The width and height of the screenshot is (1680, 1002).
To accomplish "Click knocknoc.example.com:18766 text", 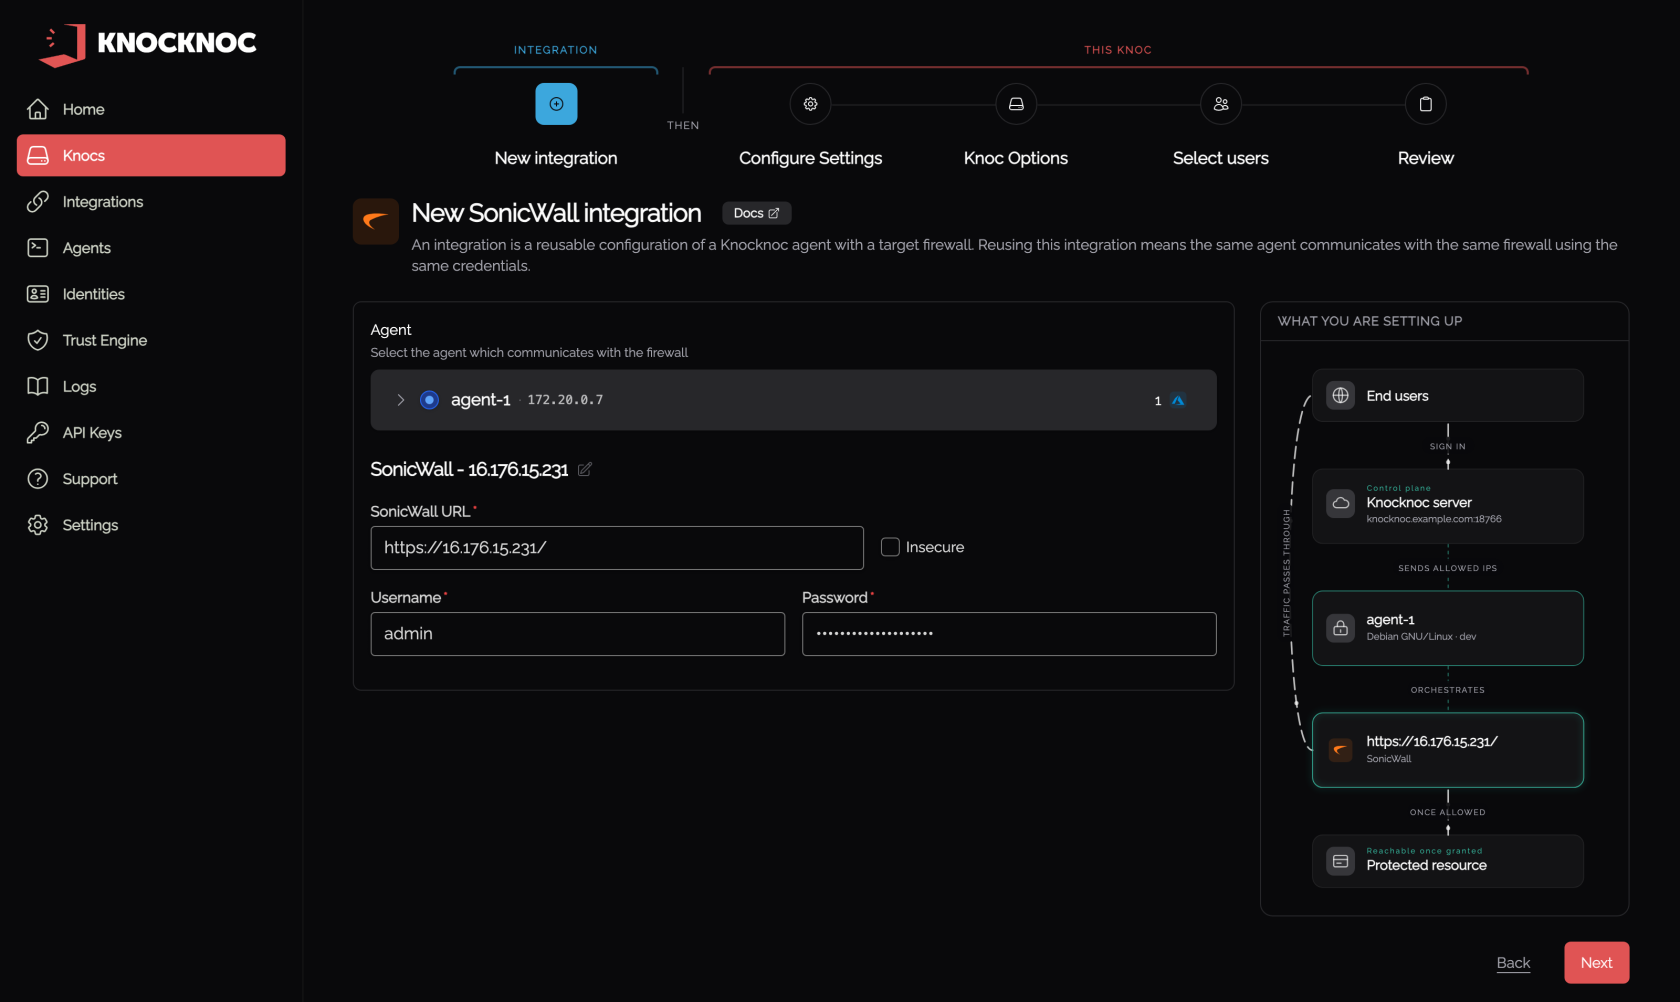I will (x=1434, y=519).
